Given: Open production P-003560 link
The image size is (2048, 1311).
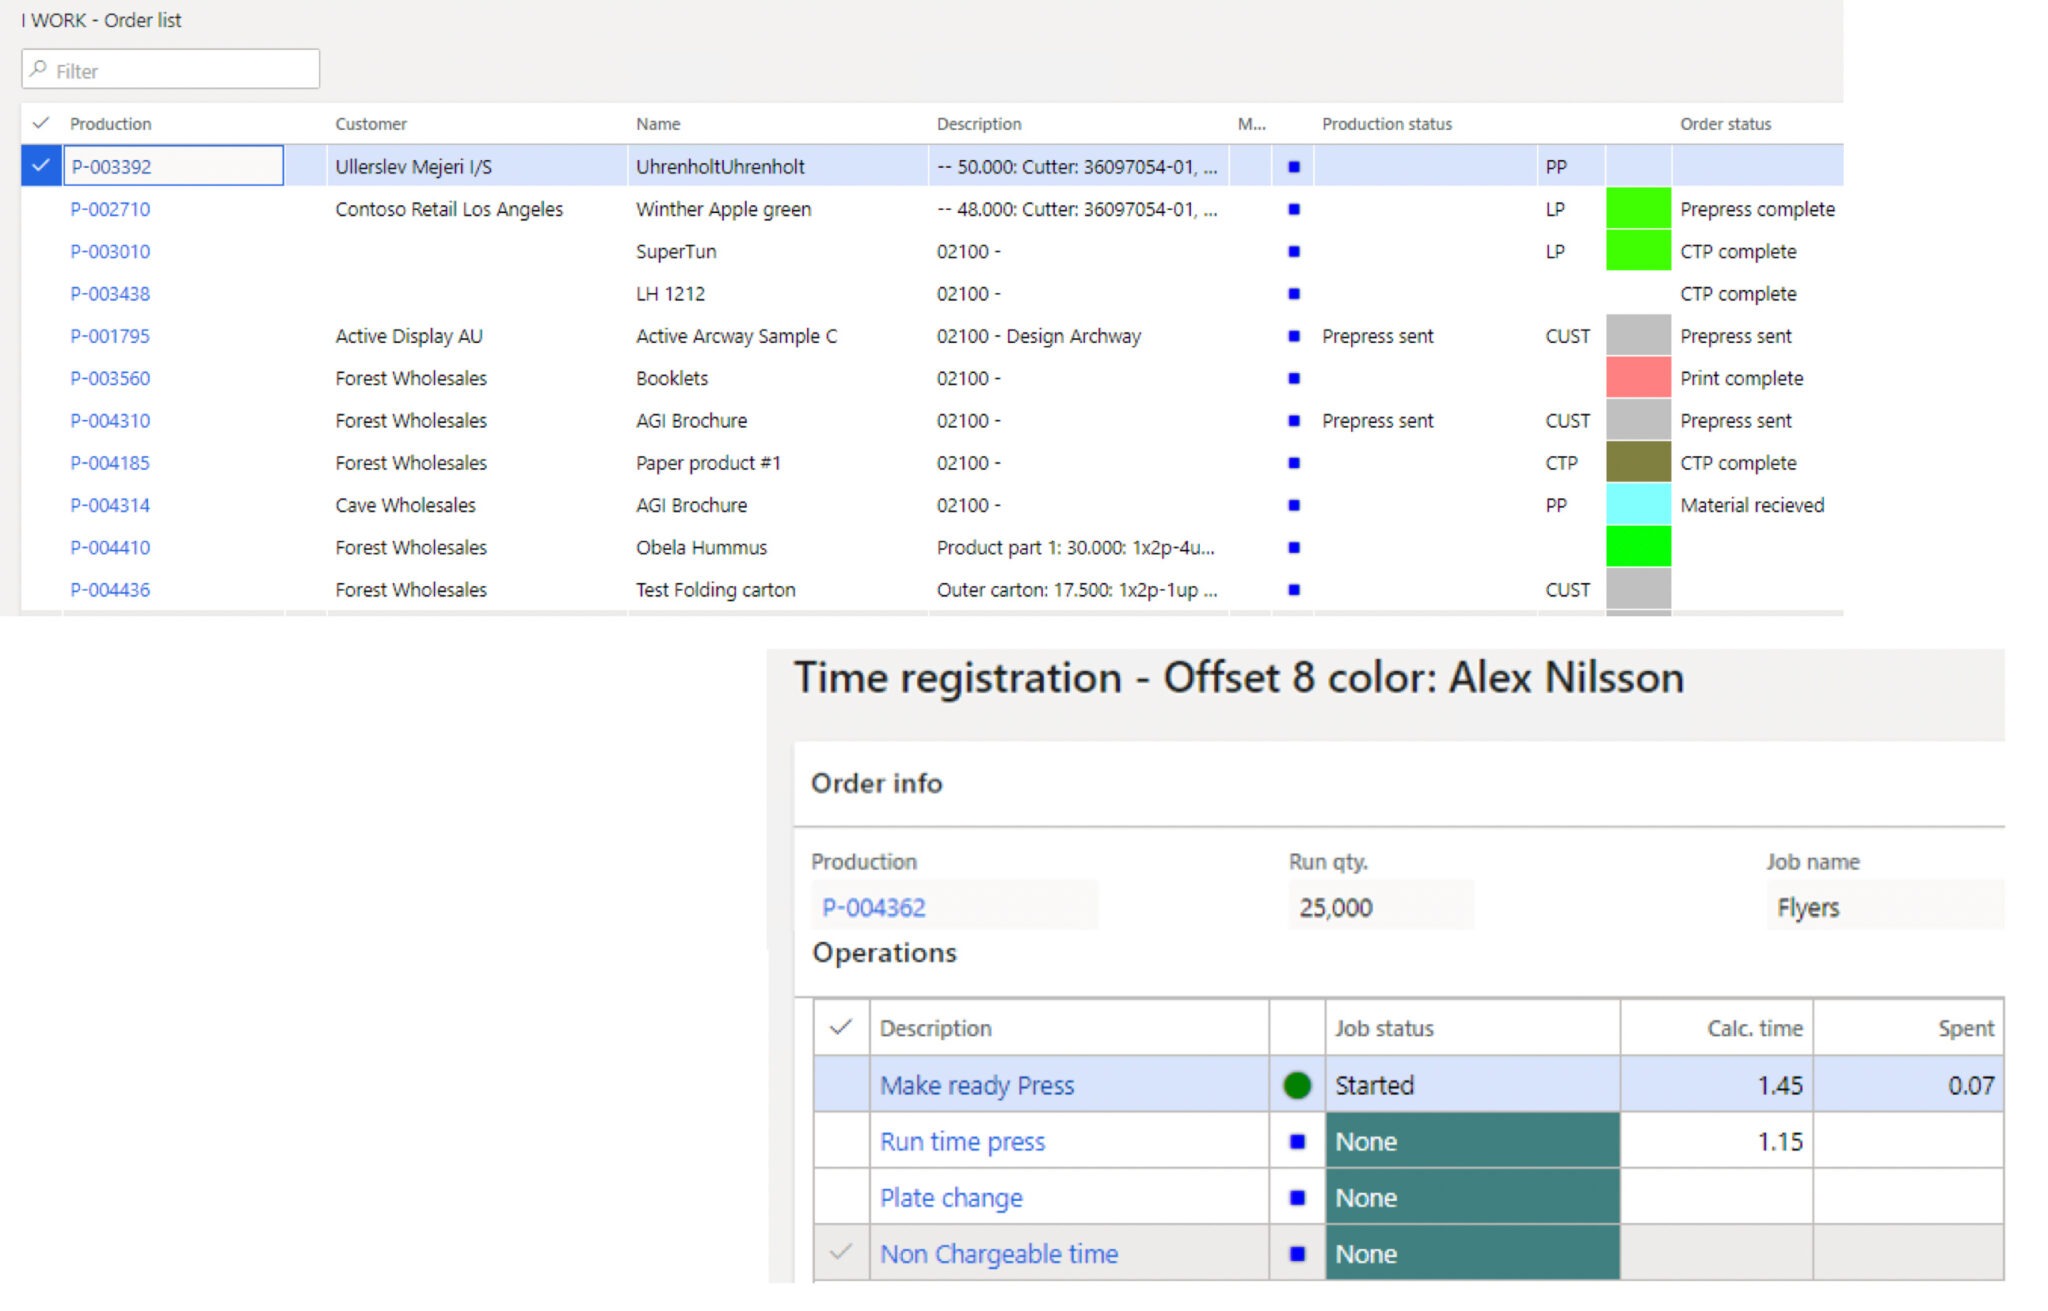Looking at the screenshot, I should pos(110,378).
